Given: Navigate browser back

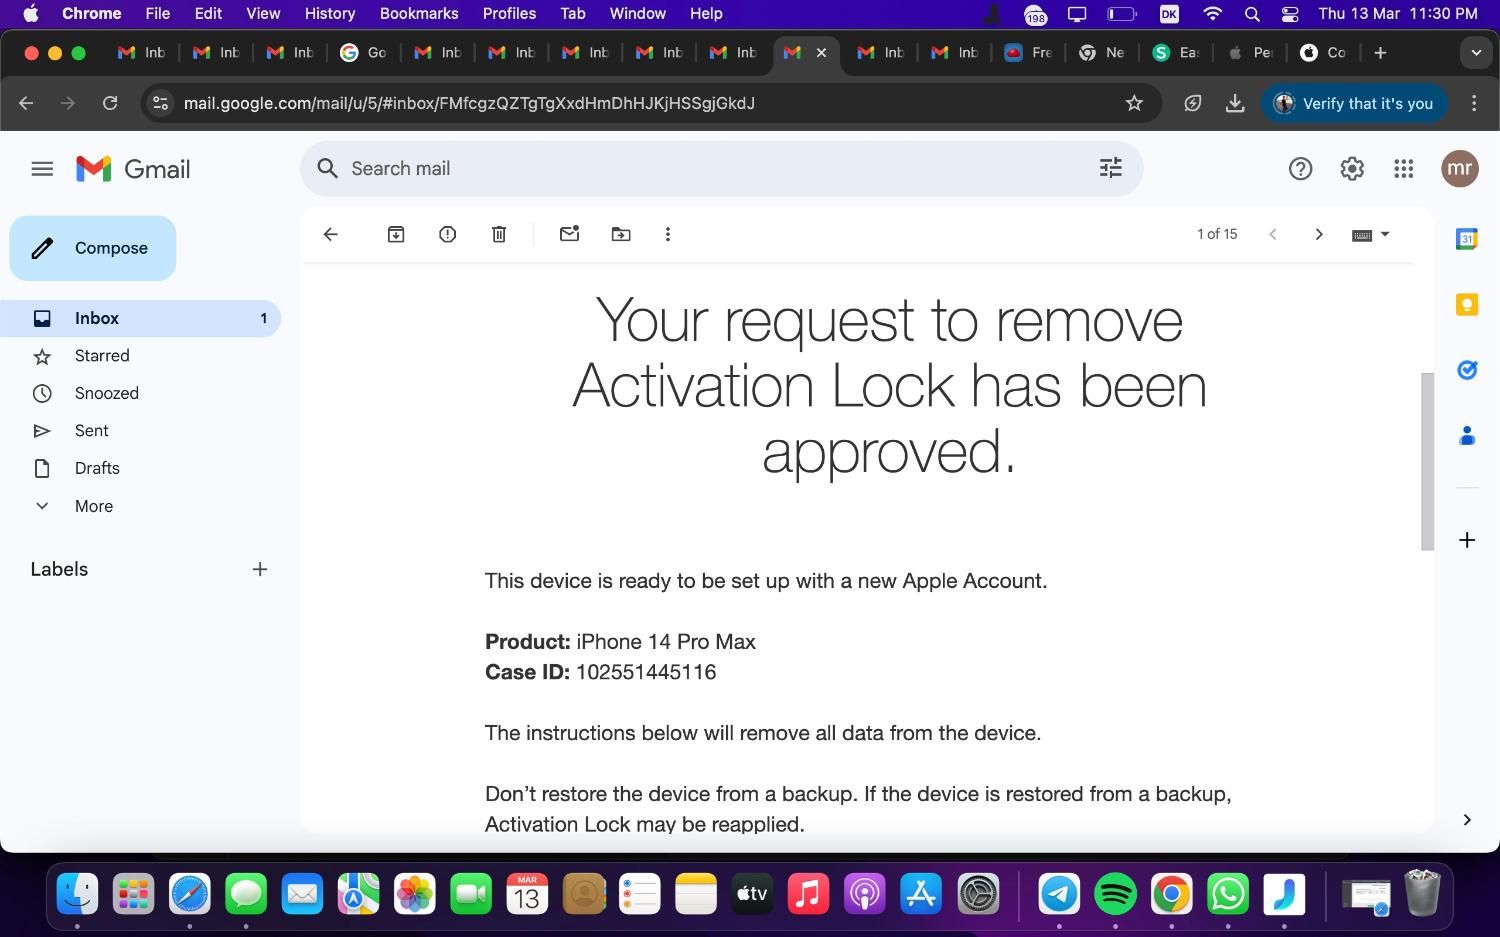Looking at the screenshot, I should point(26,103).
